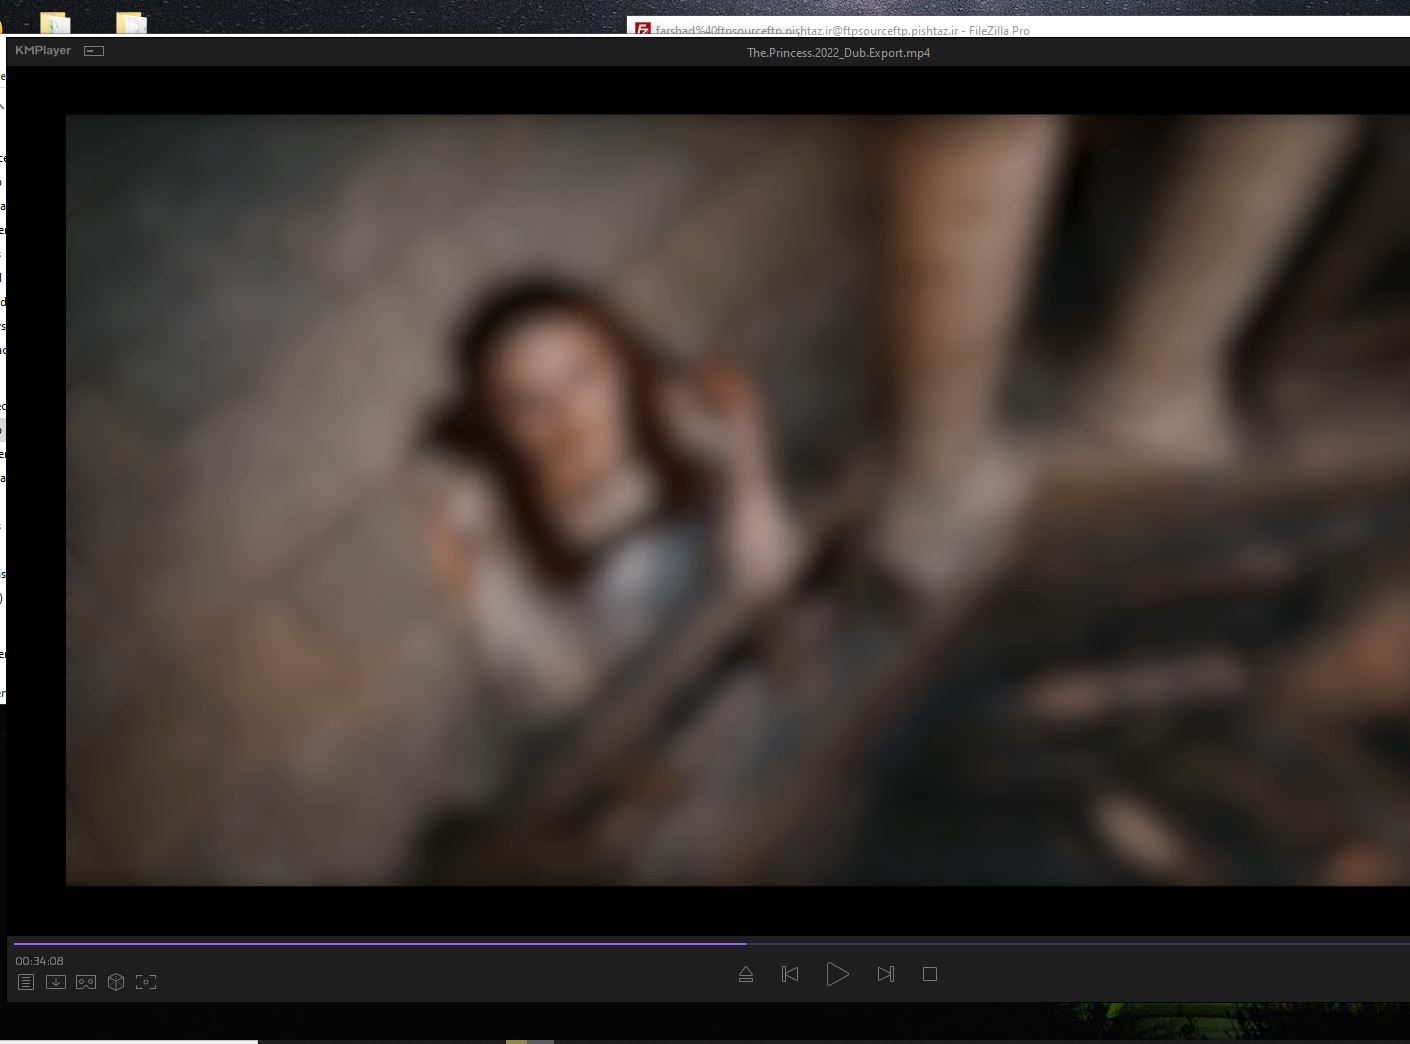
Task: Click the download URL icon
Action: [x=56, y=982]
